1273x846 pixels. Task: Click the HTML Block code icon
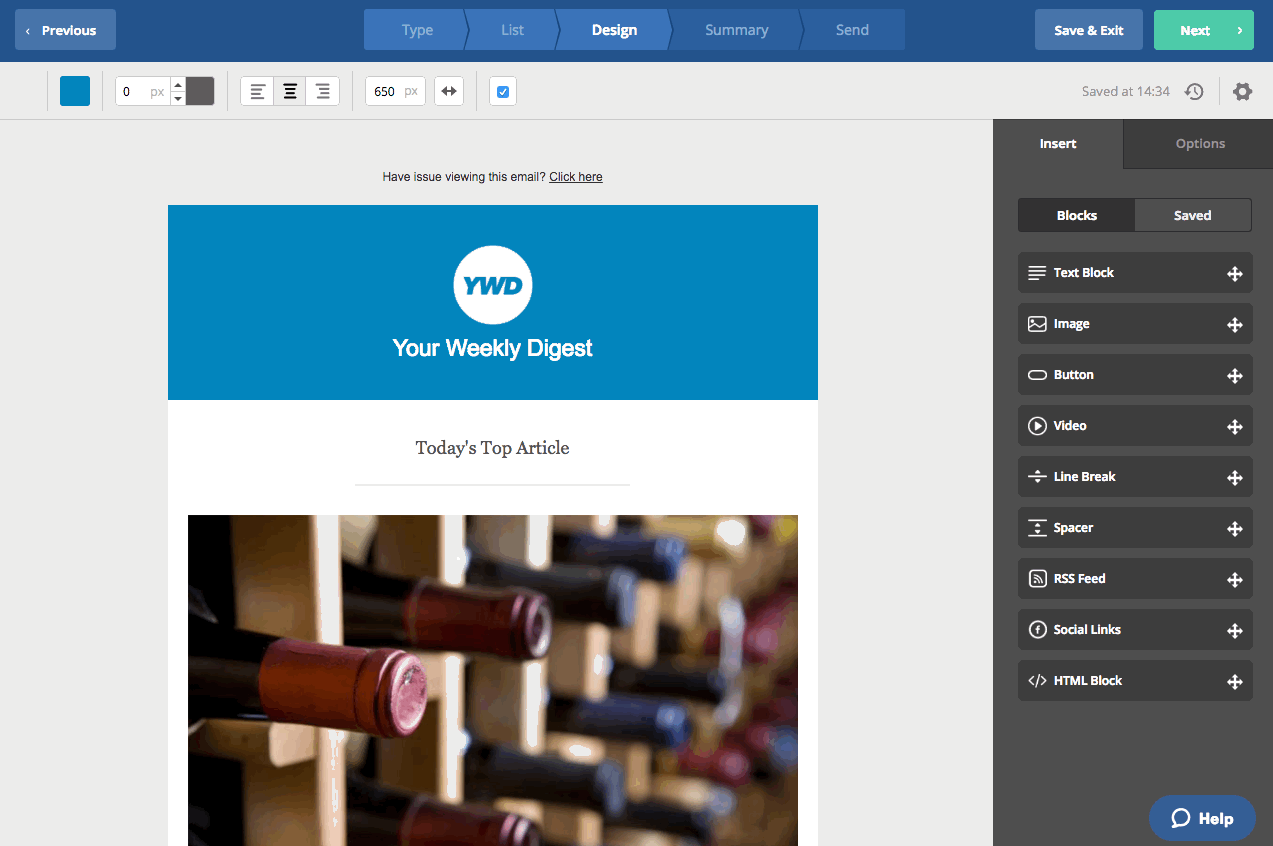point(1037,681)
